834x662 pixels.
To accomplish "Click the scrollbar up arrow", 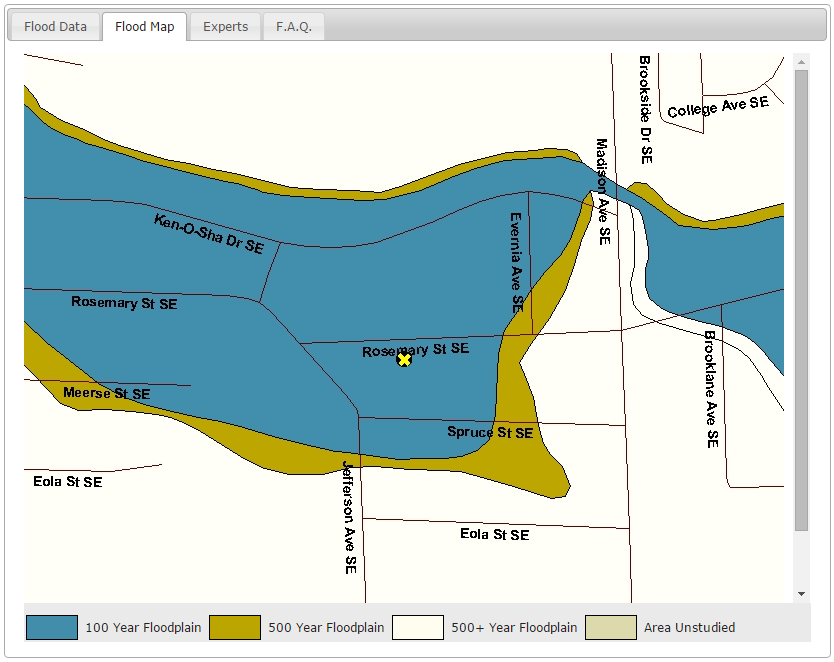I will click(x=801, y=62).
